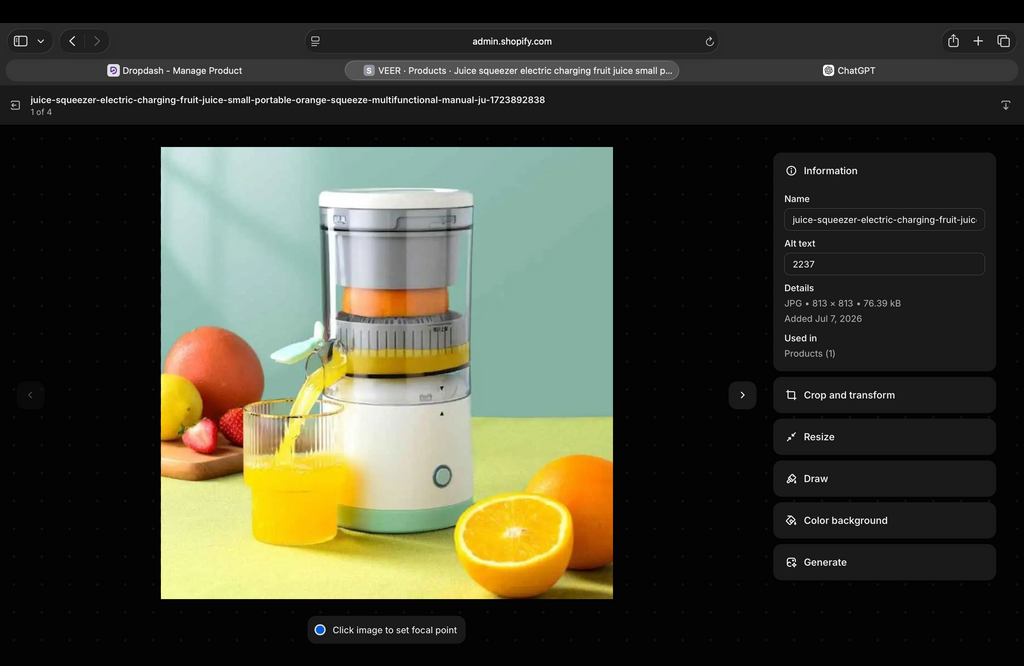
Task: Open the page settings icon in address bar
Action: coord(315,41)
